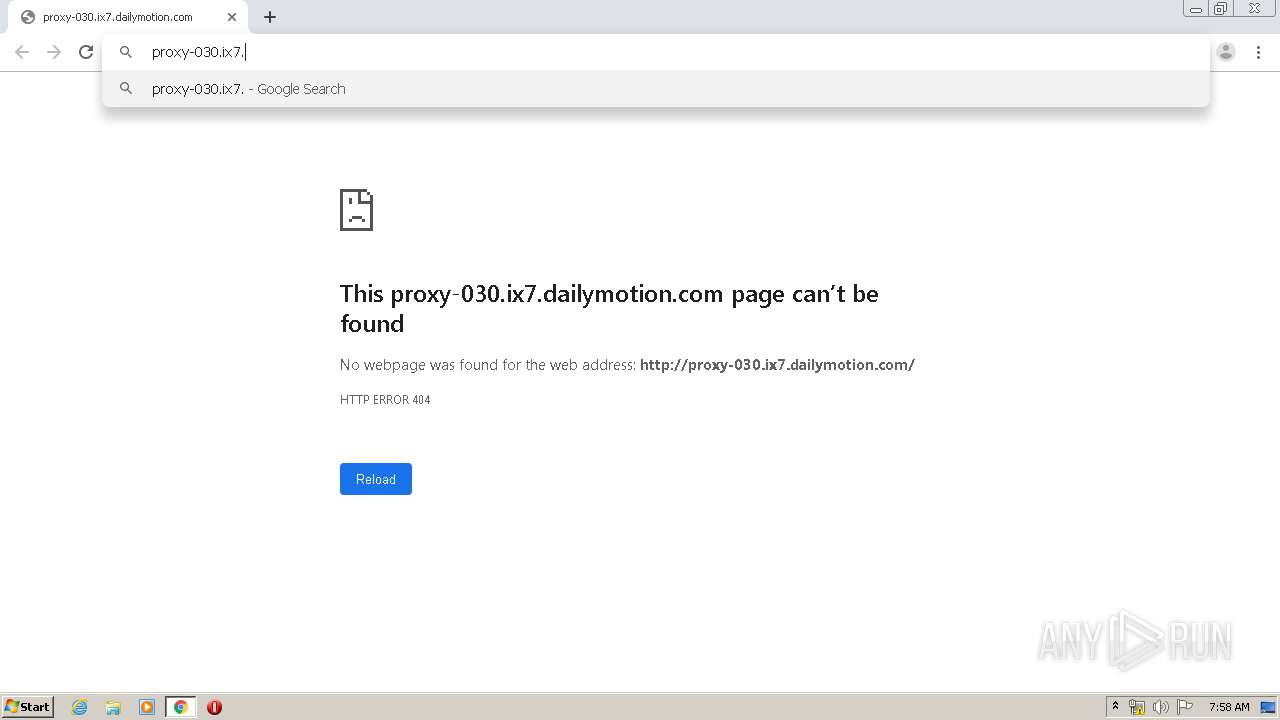This screenshot has width=1280, height=720.
Task: Click the sad page error icon
Action: click(x=356, y=210)
